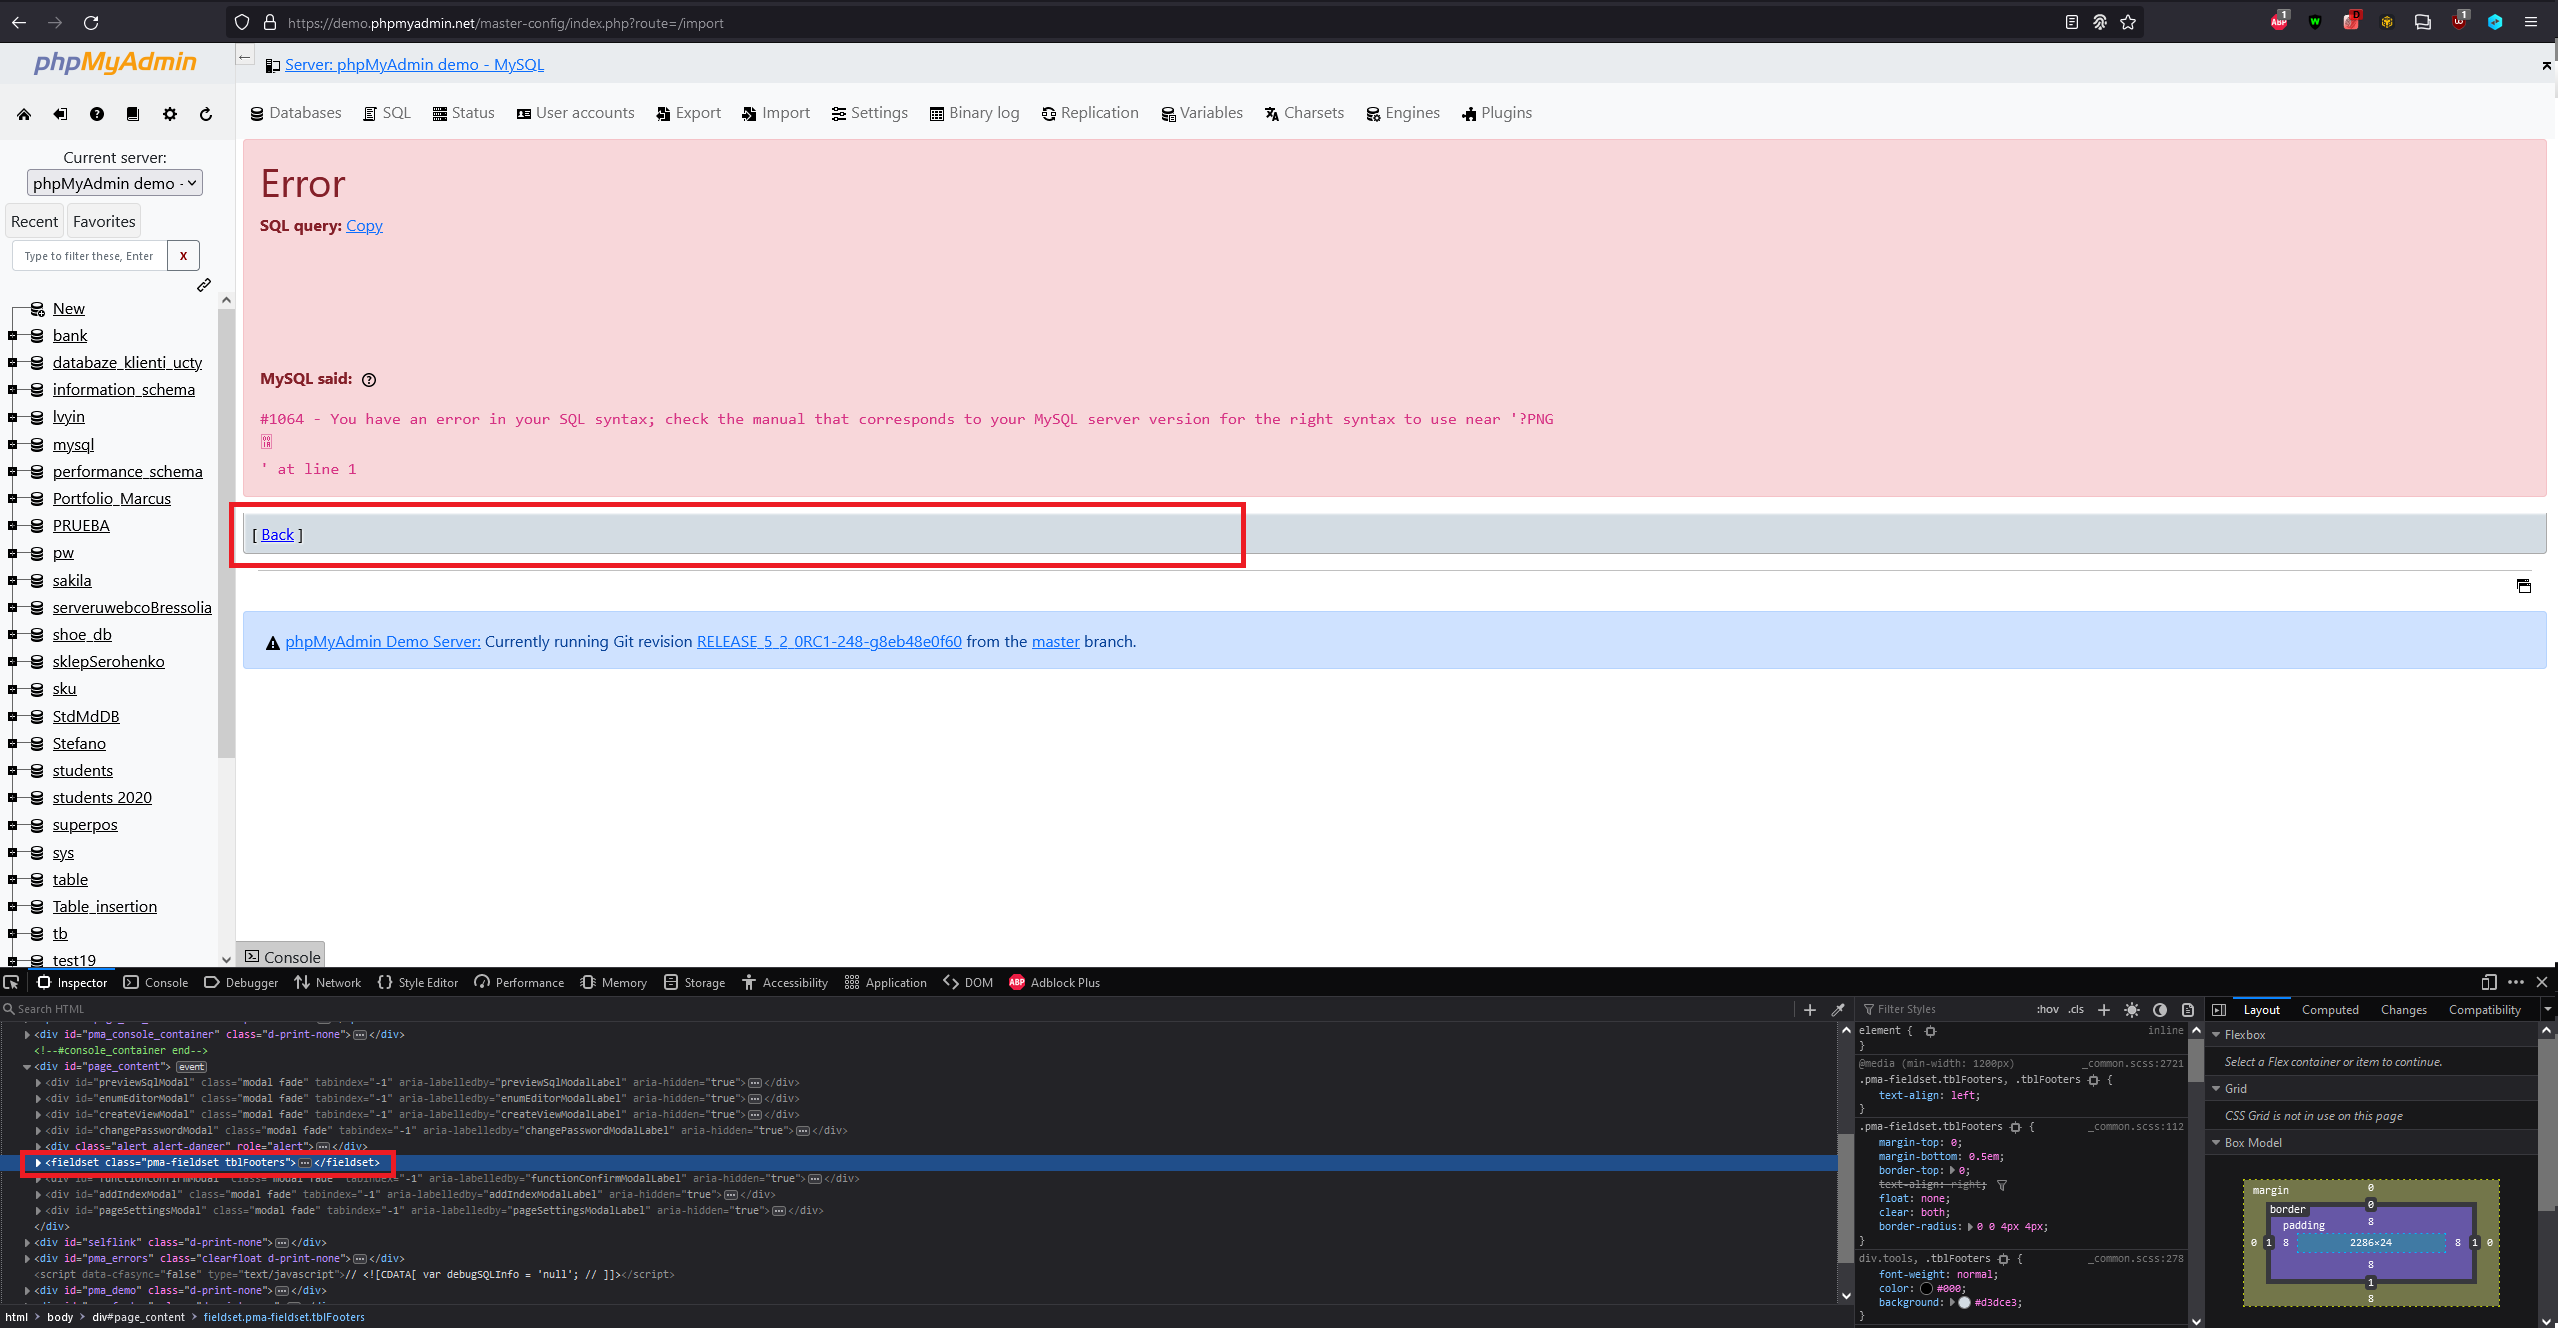Select the element picker icon in DevTools
This screenshot has height=1328, width=2560.
click(11, 983)
